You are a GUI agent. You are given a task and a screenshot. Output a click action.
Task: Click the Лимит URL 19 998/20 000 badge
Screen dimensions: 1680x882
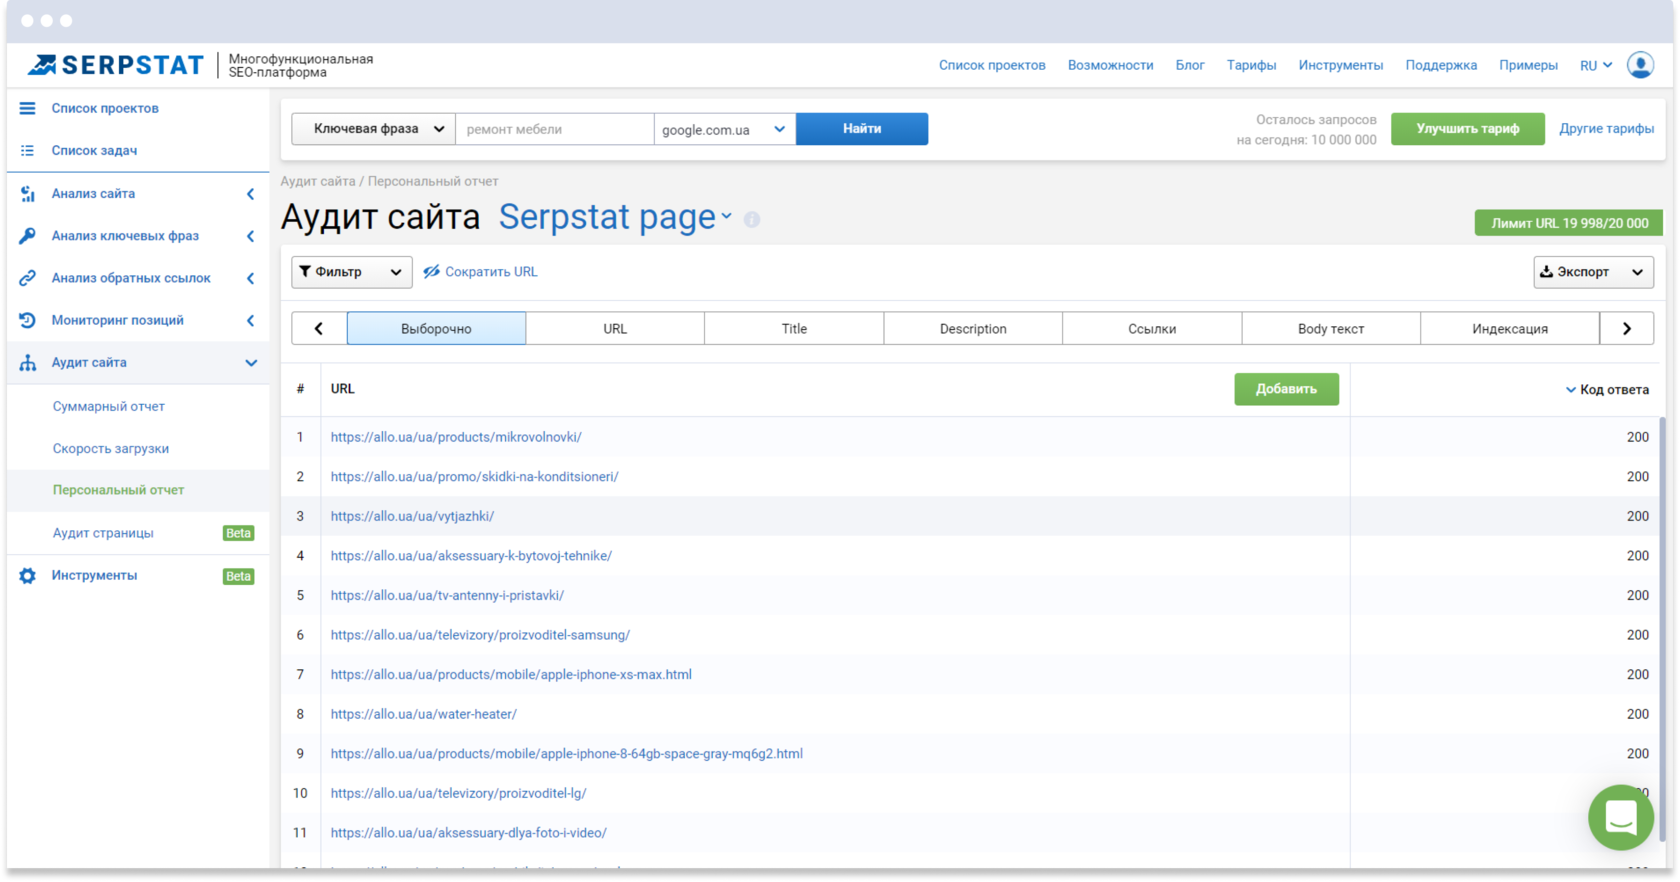[1569, 223]
